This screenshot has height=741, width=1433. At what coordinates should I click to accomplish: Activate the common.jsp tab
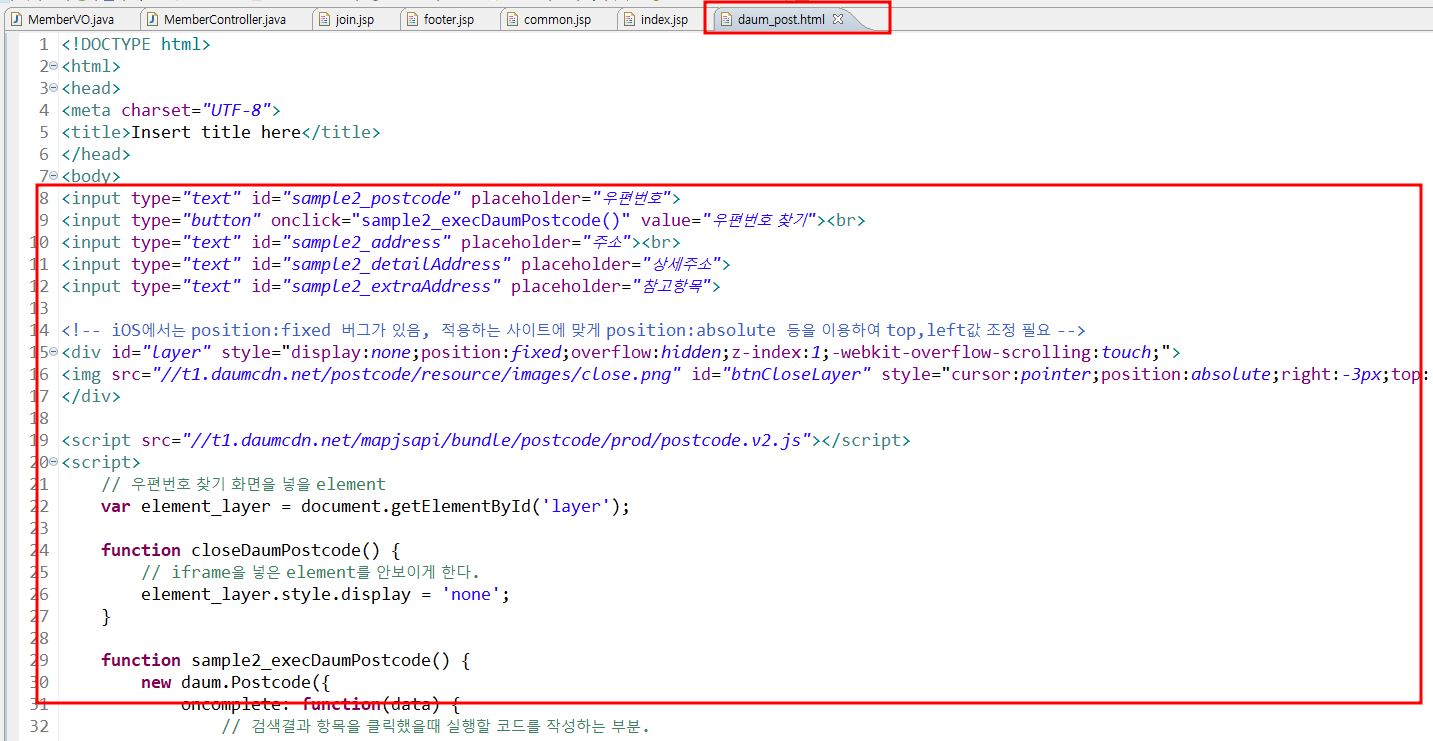556,19
